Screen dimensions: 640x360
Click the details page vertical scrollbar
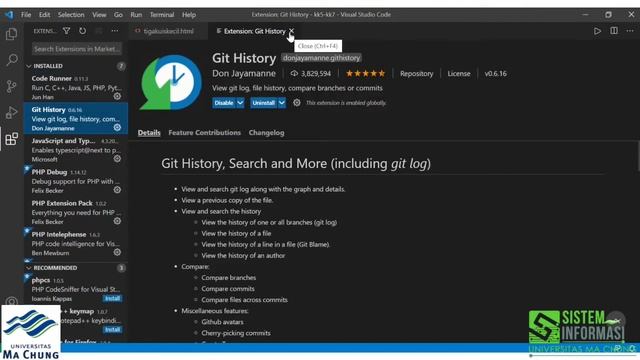(638, 156)
